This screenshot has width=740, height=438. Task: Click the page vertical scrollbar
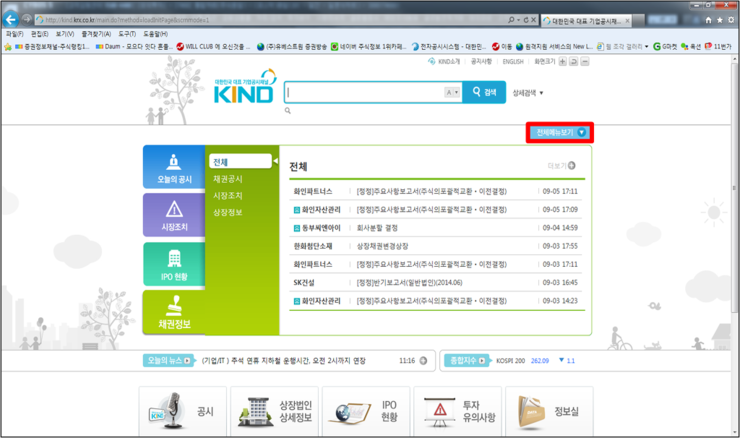(734, 189)
